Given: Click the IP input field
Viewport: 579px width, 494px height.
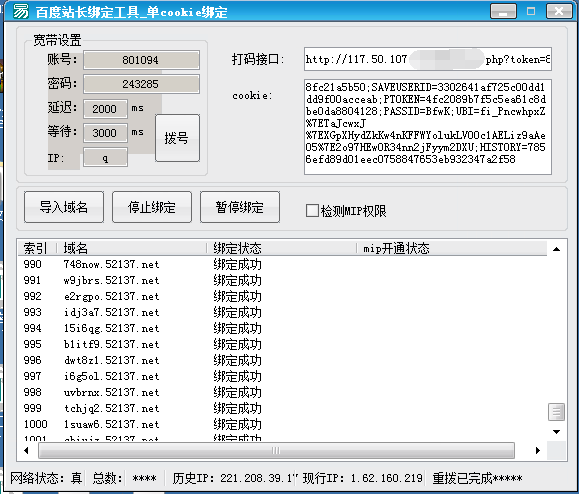Looking at the screenshot, I should click(x=105, y=158).
